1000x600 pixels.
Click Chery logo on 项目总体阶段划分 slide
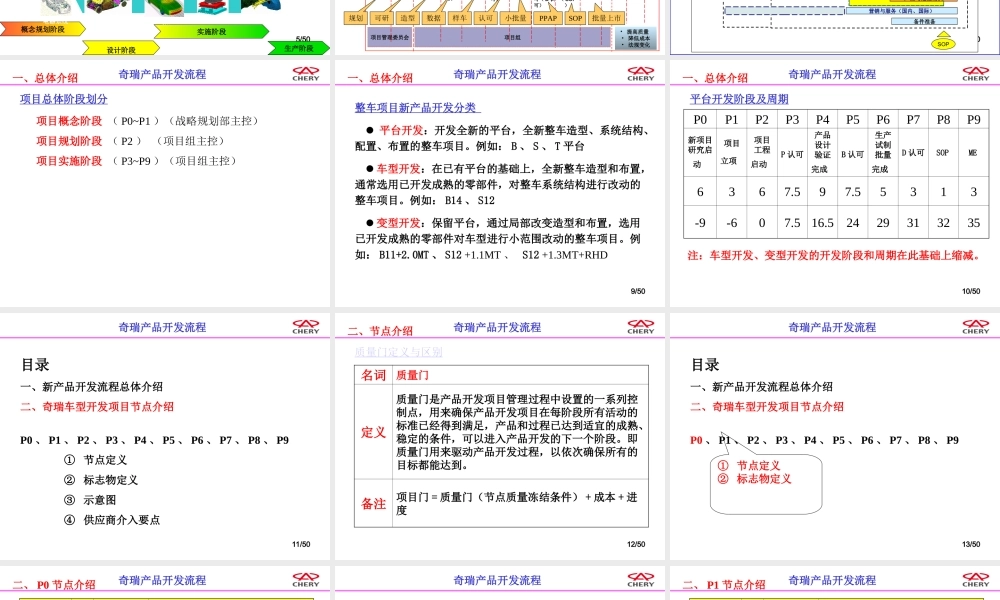[x=305, y=73]
